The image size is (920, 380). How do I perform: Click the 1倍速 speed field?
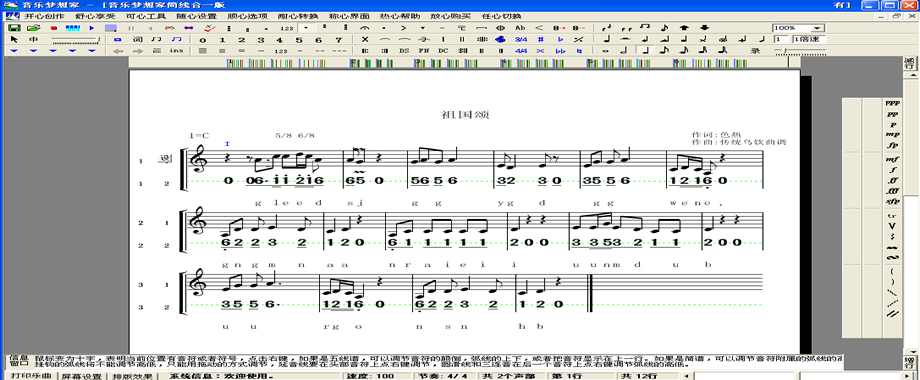coord(809,39)
